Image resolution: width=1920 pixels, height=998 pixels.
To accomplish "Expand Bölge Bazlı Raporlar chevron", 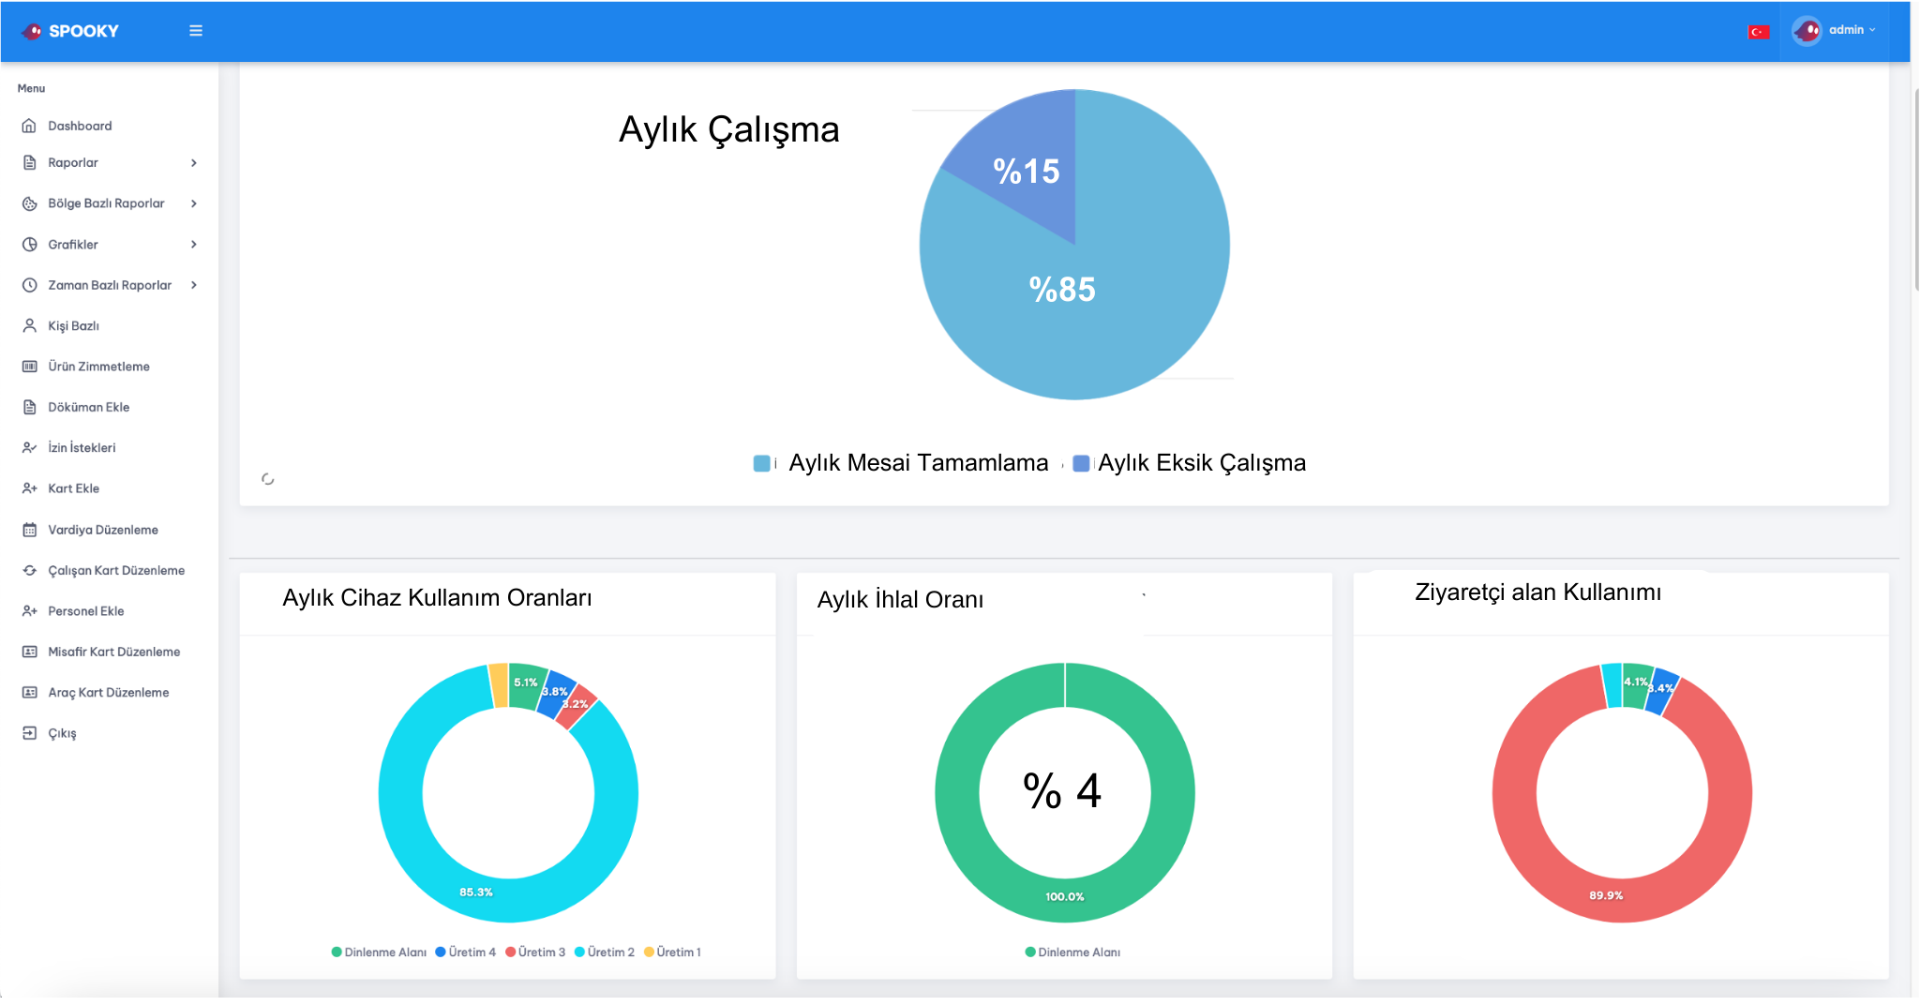I will [194, 204].
